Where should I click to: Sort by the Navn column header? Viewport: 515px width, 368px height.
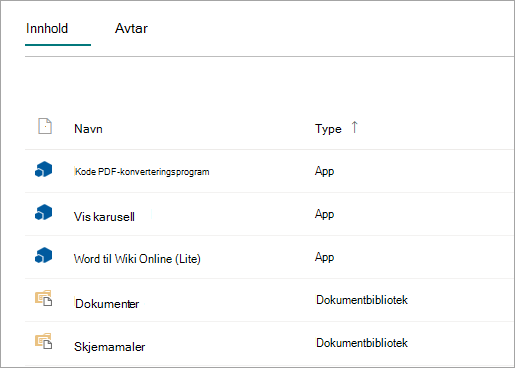[x=88, y=129]
